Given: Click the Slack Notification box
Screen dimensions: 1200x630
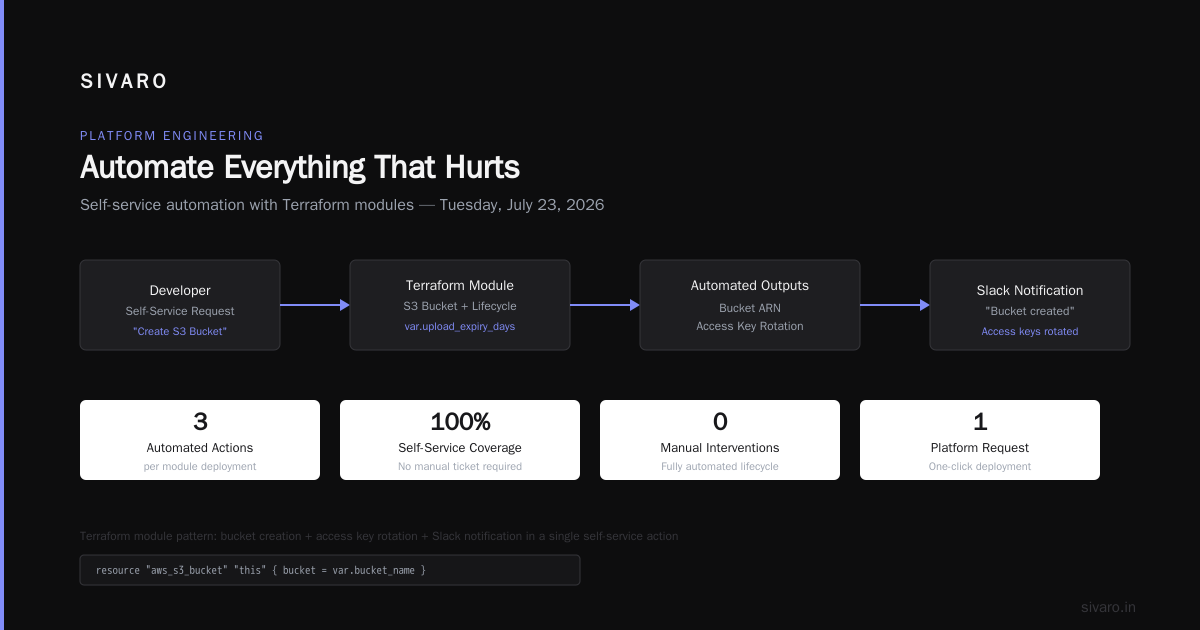Looking at the screenshot, I should (x=1030, y=305).
